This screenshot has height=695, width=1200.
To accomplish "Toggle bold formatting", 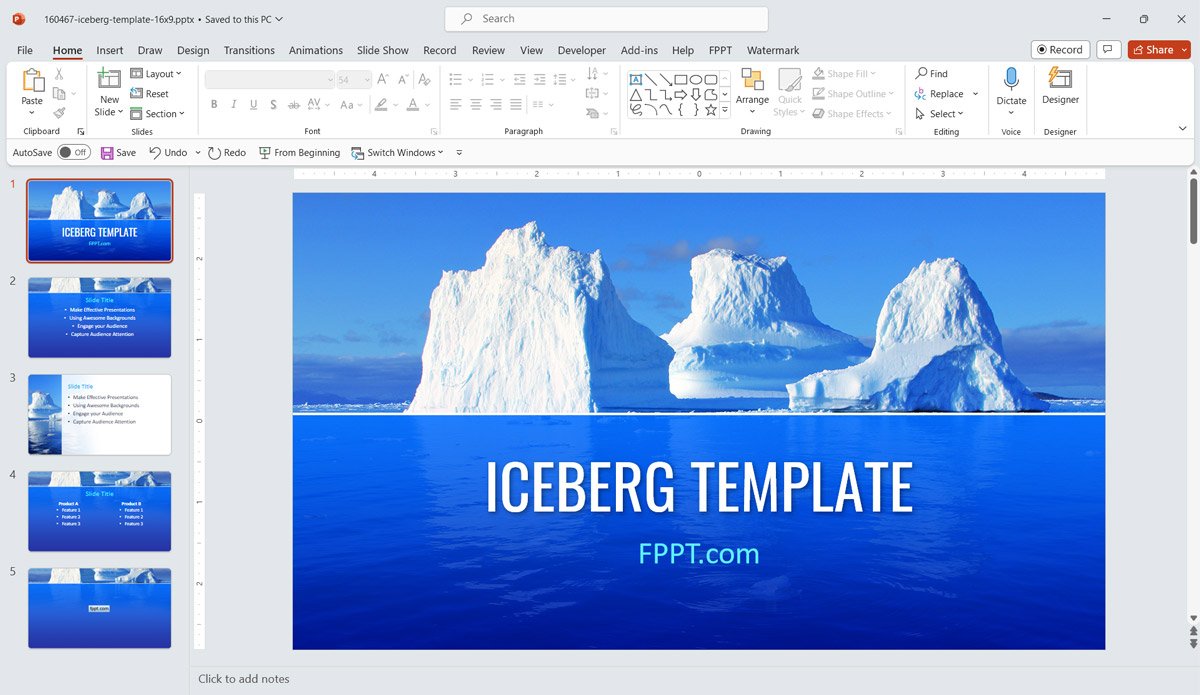I will point(214,104).
